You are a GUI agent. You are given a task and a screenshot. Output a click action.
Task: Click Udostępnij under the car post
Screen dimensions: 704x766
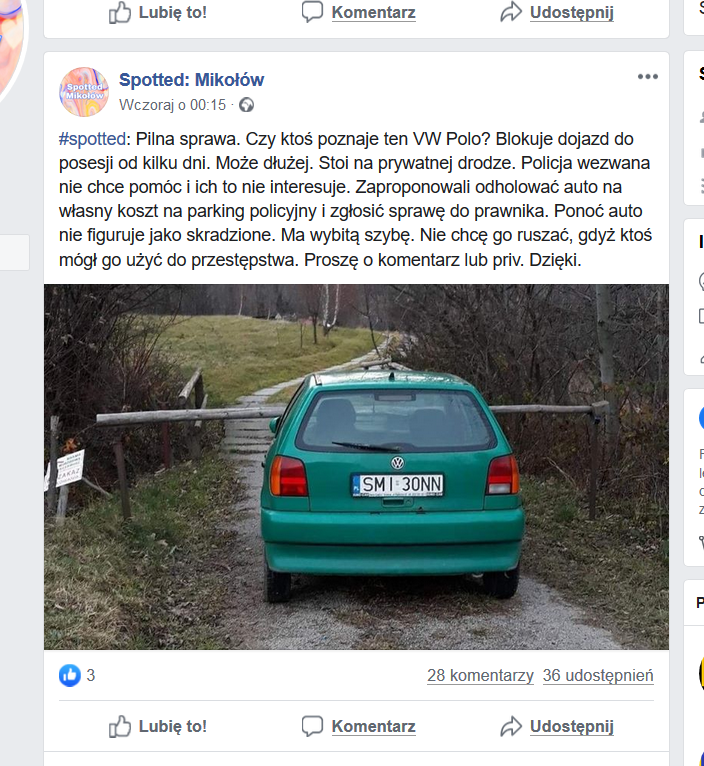pos(572,726)
